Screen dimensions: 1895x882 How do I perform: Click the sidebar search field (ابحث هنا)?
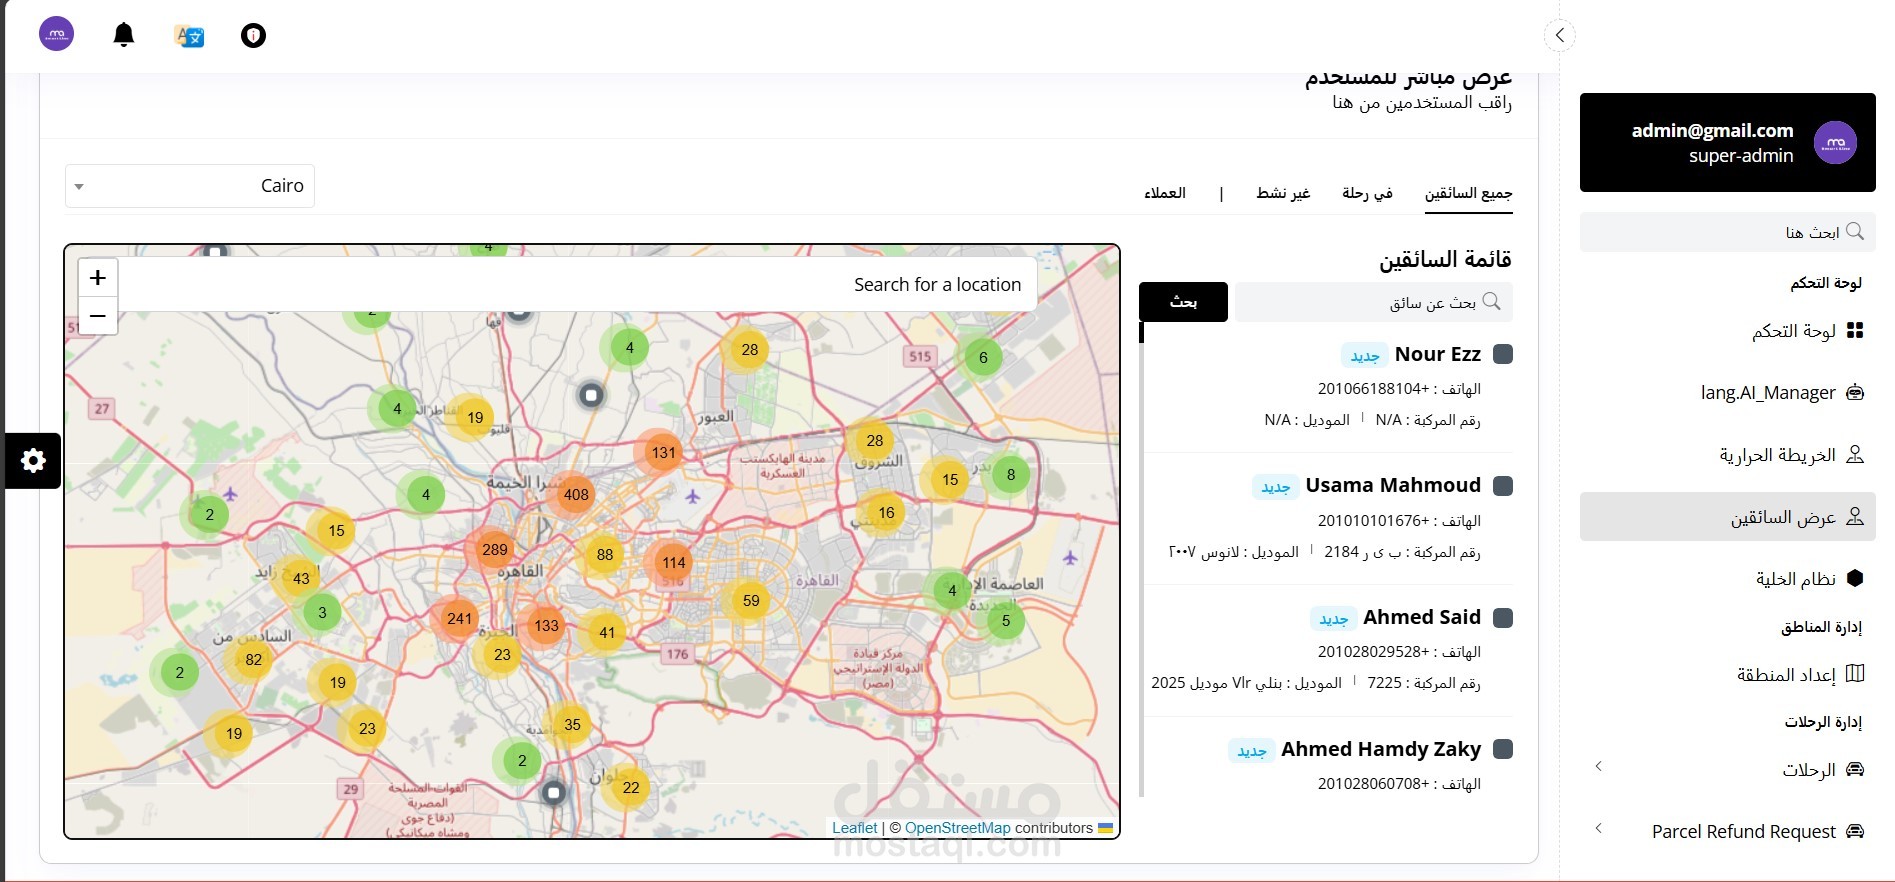click(x=1728, y=232)
